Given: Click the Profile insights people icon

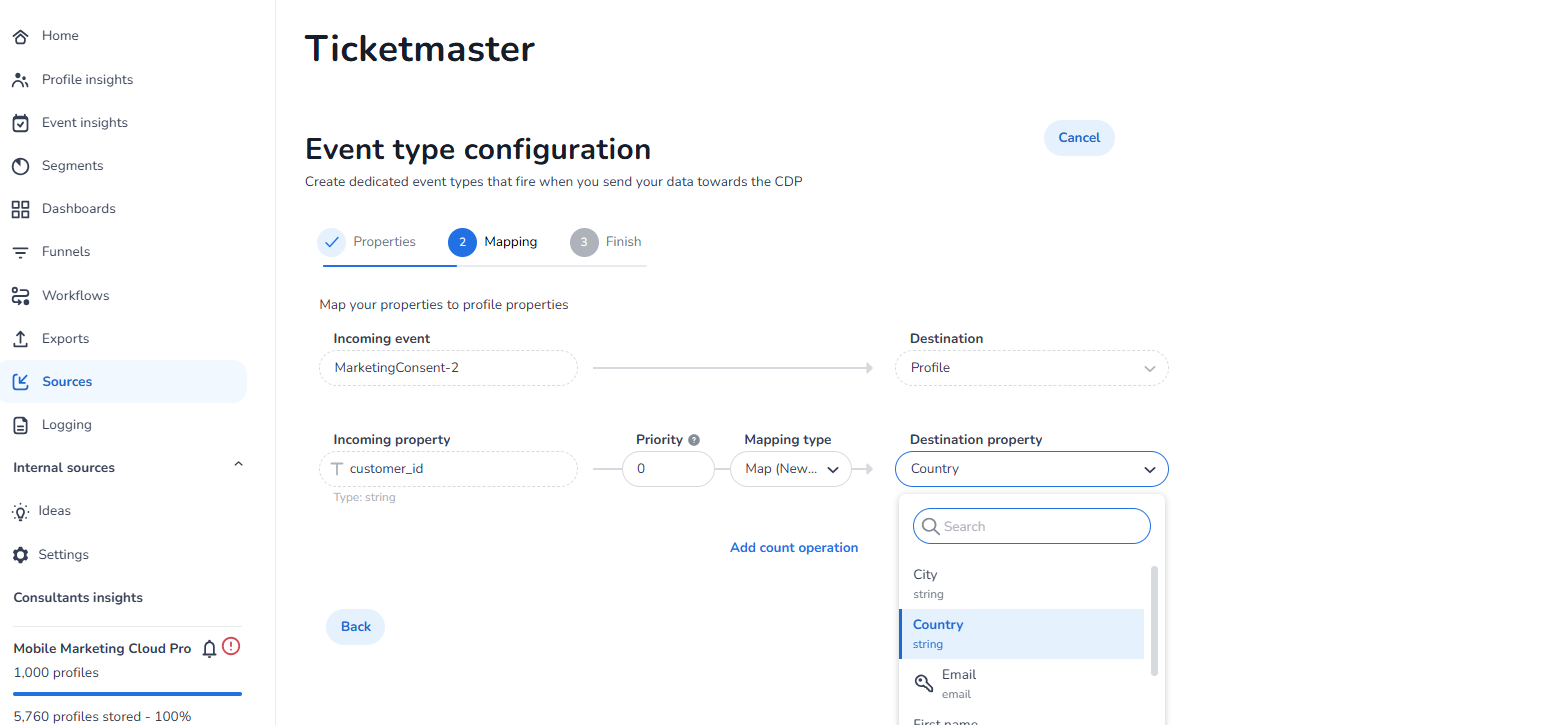Looking at the screenshot, I should [20, 80].
